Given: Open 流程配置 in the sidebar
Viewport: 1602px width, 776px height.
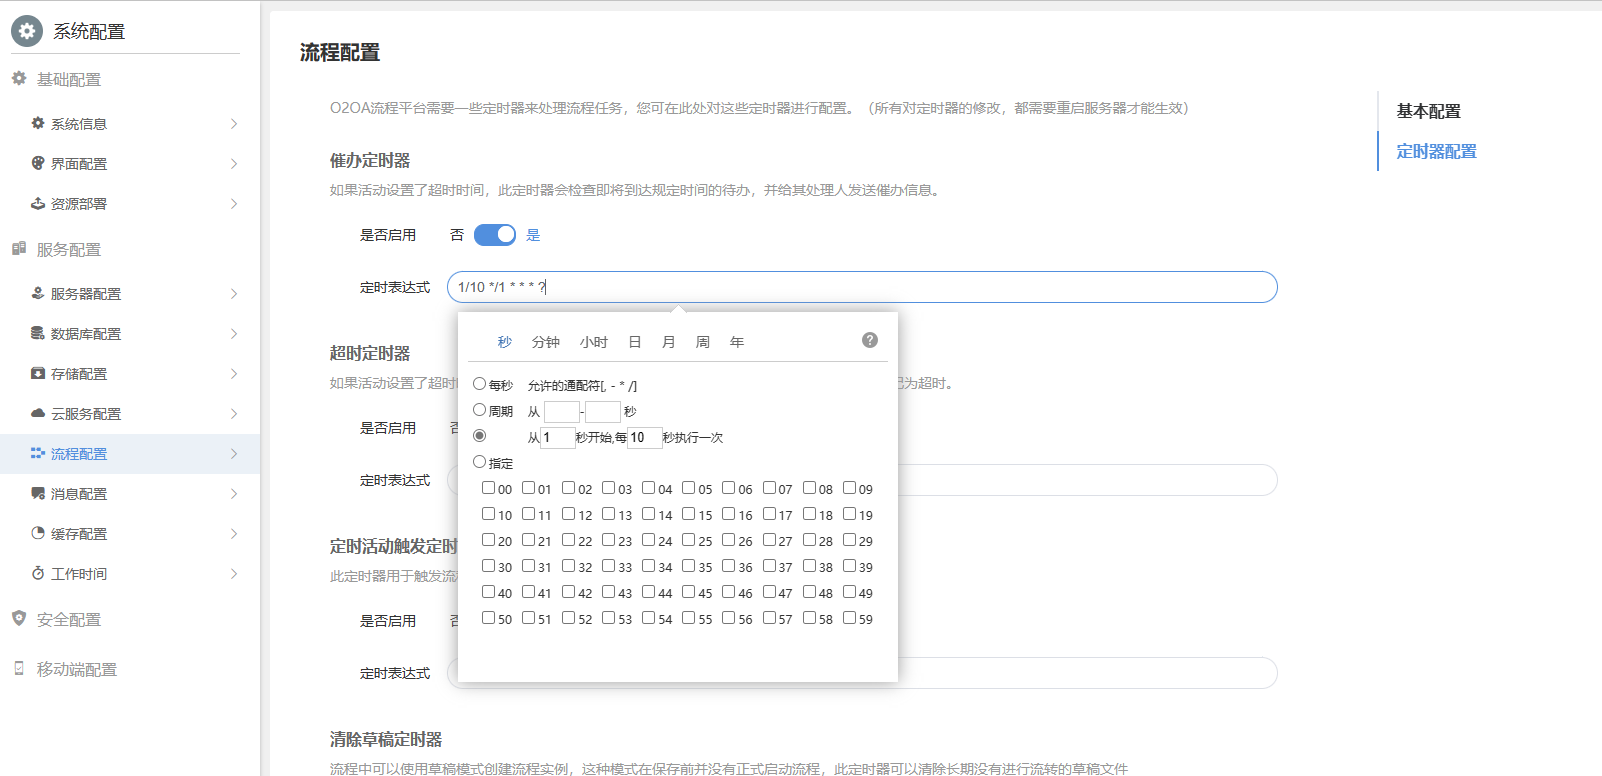Looking at the screenshot, I should [130, 454].
